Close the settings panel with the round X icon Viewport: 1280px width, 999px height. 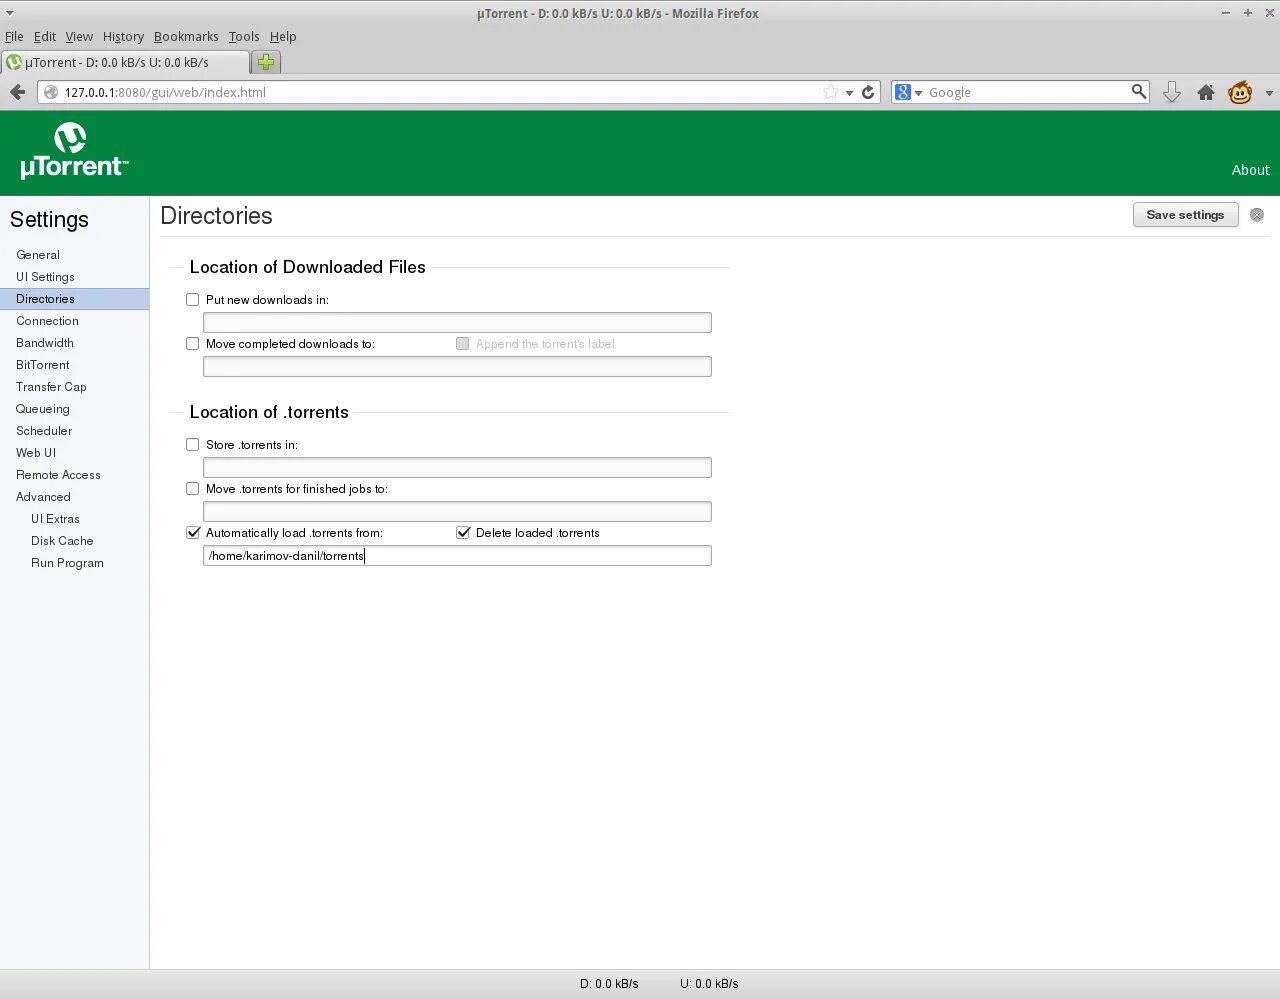(1257, 215)
